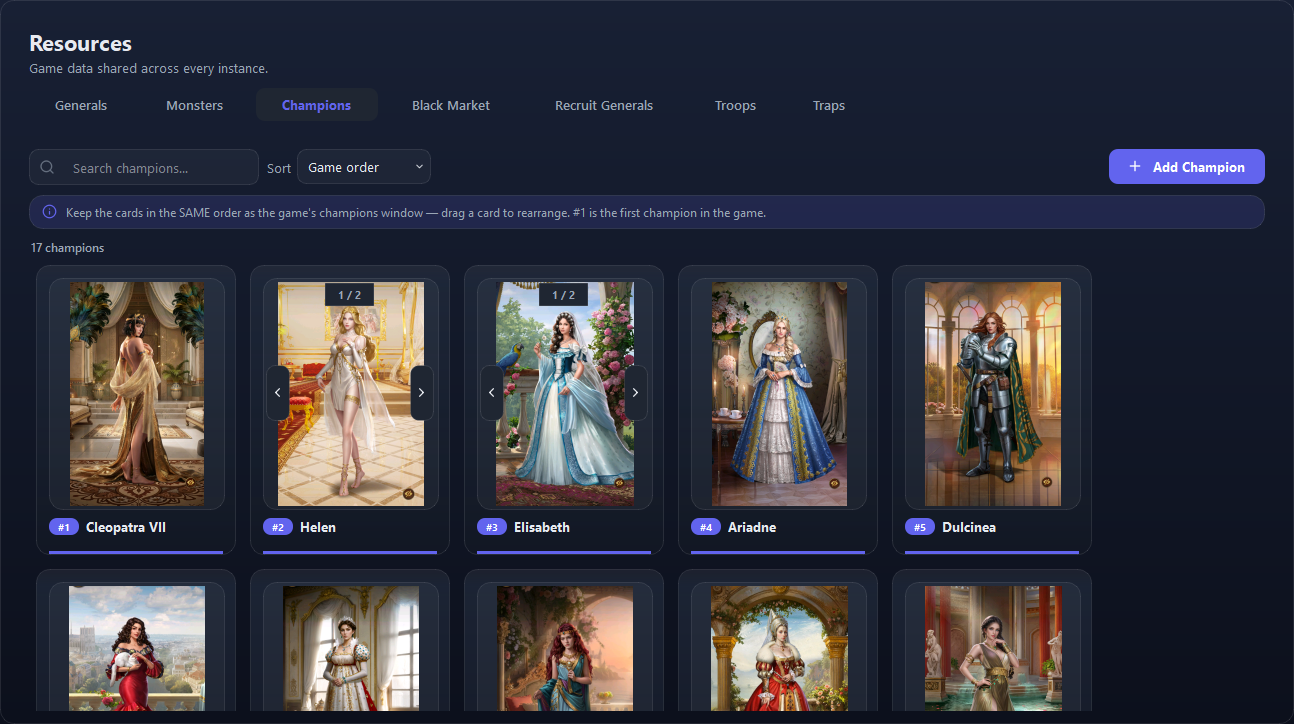
Task: Open the Traps tab
Action: click(829, 105)
